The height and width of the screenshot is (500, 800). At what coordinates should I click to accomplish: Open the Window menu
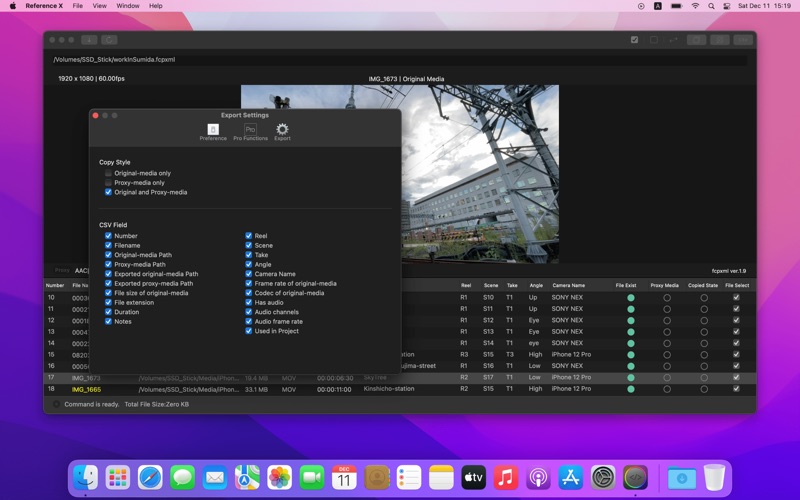[128, 6]
